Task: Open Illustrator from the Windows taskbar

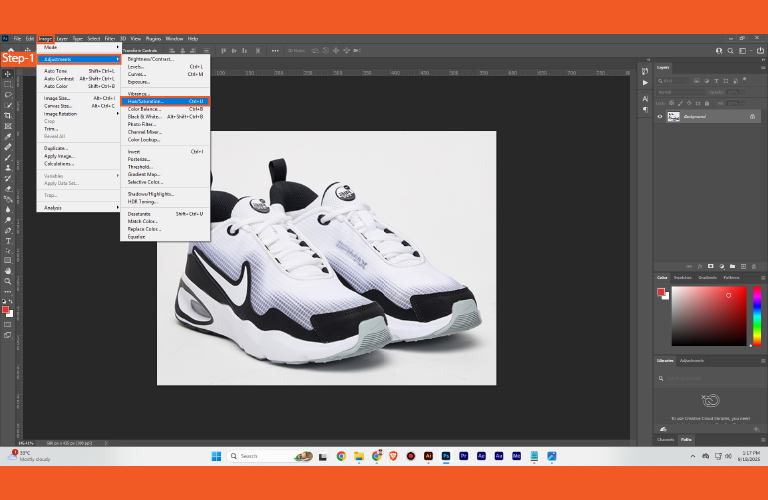Action: point(428,455)
